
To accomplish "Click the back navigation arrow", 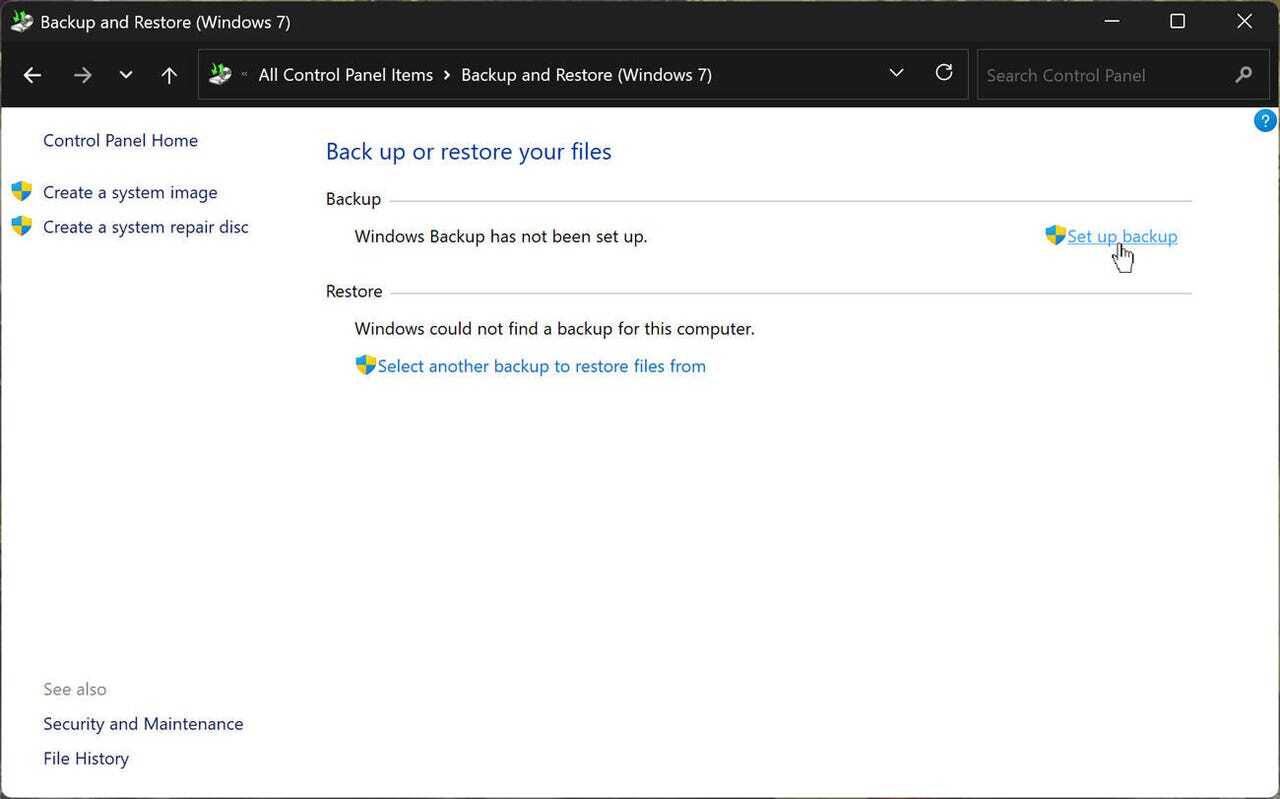I will [x=32, y=75].
